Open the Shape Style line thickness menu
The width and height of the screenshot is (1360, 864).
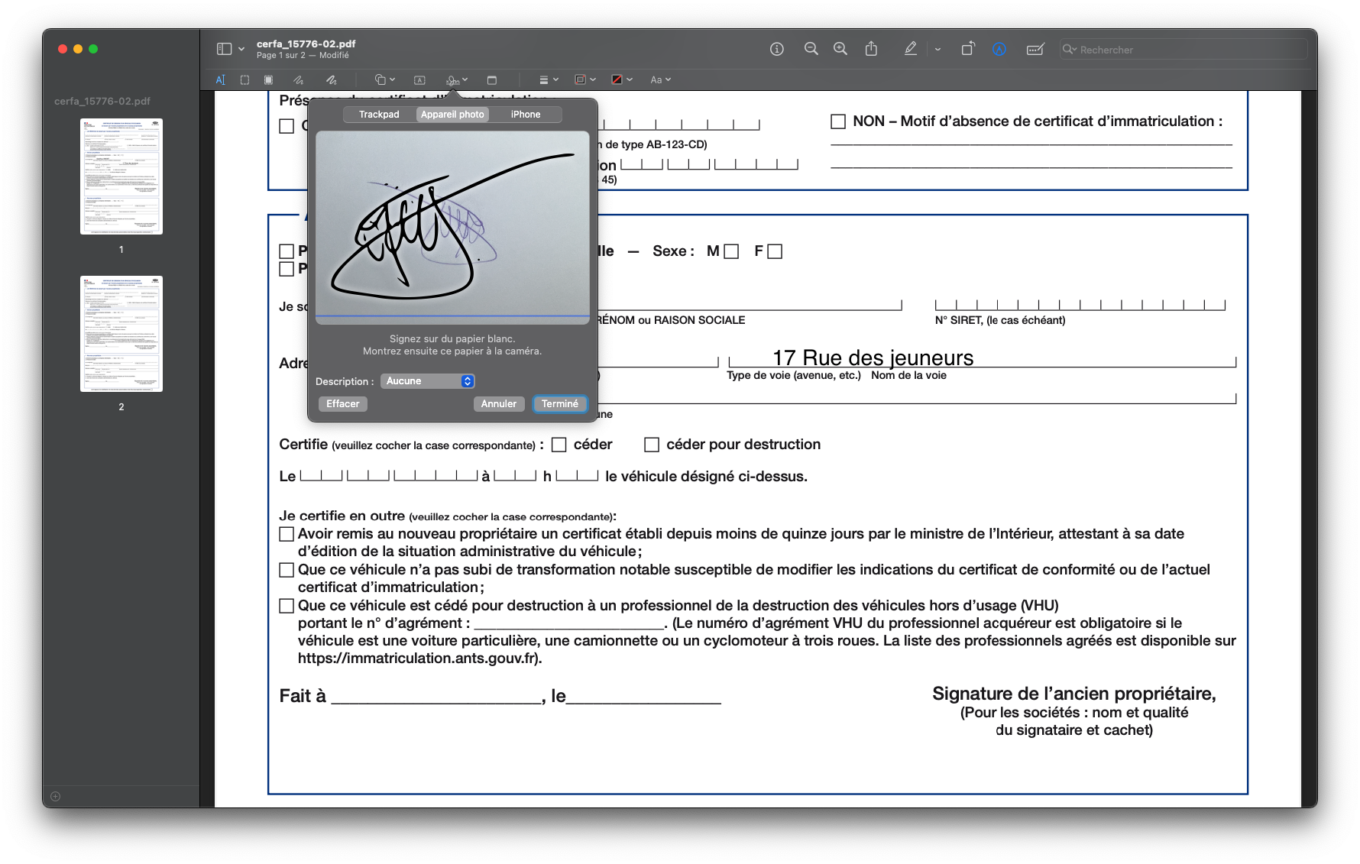coord(549,79)
